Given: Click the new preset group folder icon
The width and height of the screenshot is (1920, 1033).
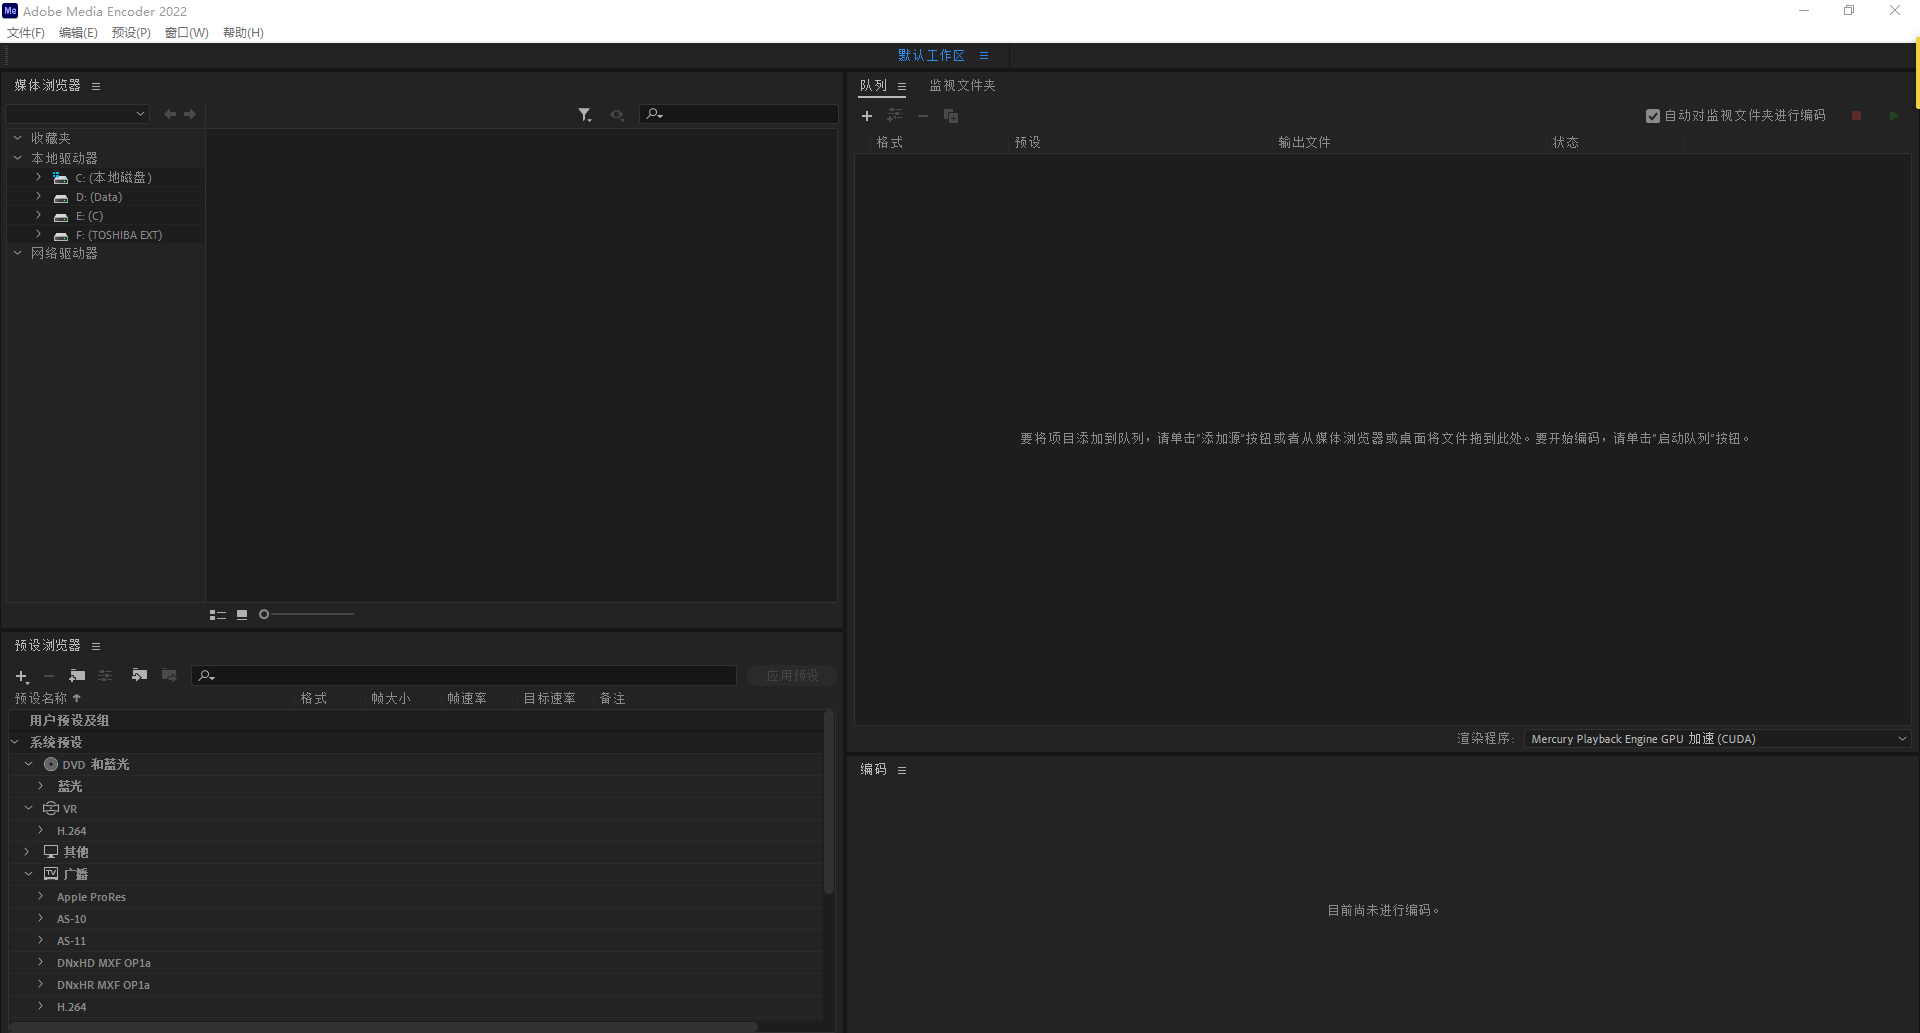Looking at the screenshot, I should click(77, 676).
